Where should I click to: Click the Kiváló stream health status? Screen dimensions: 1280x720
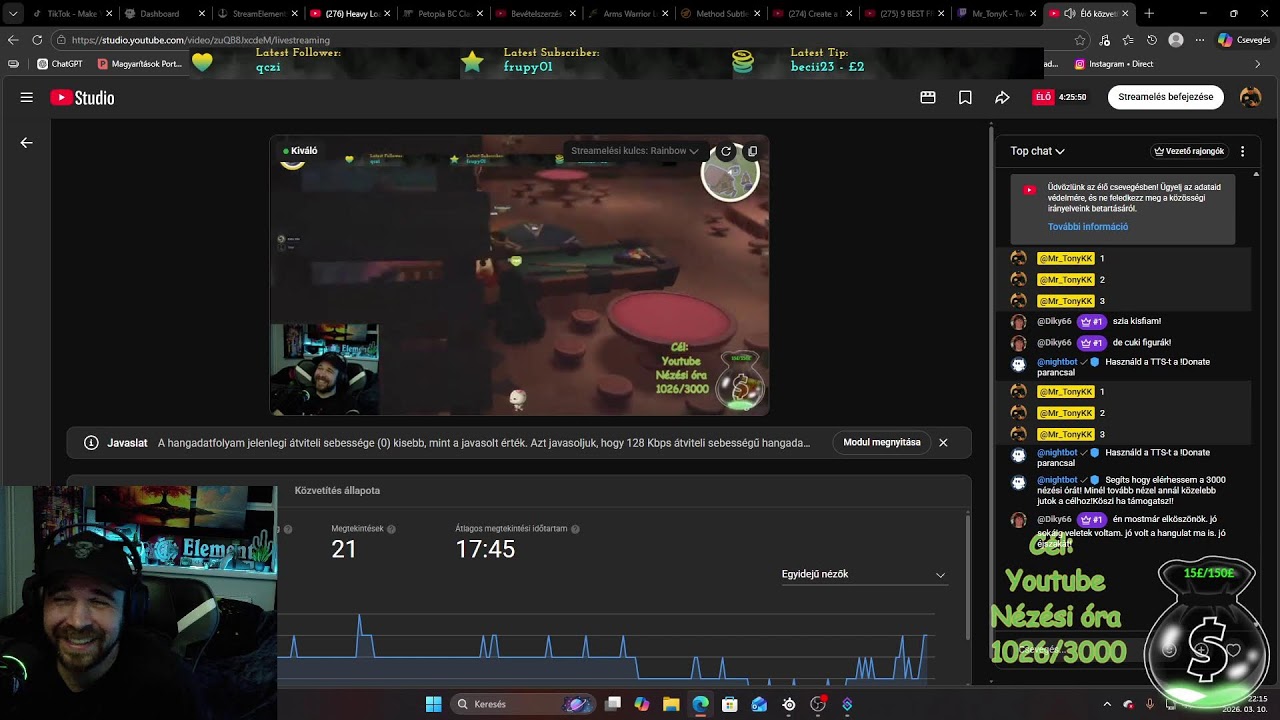pyautogui.click(x=300, y=151)
